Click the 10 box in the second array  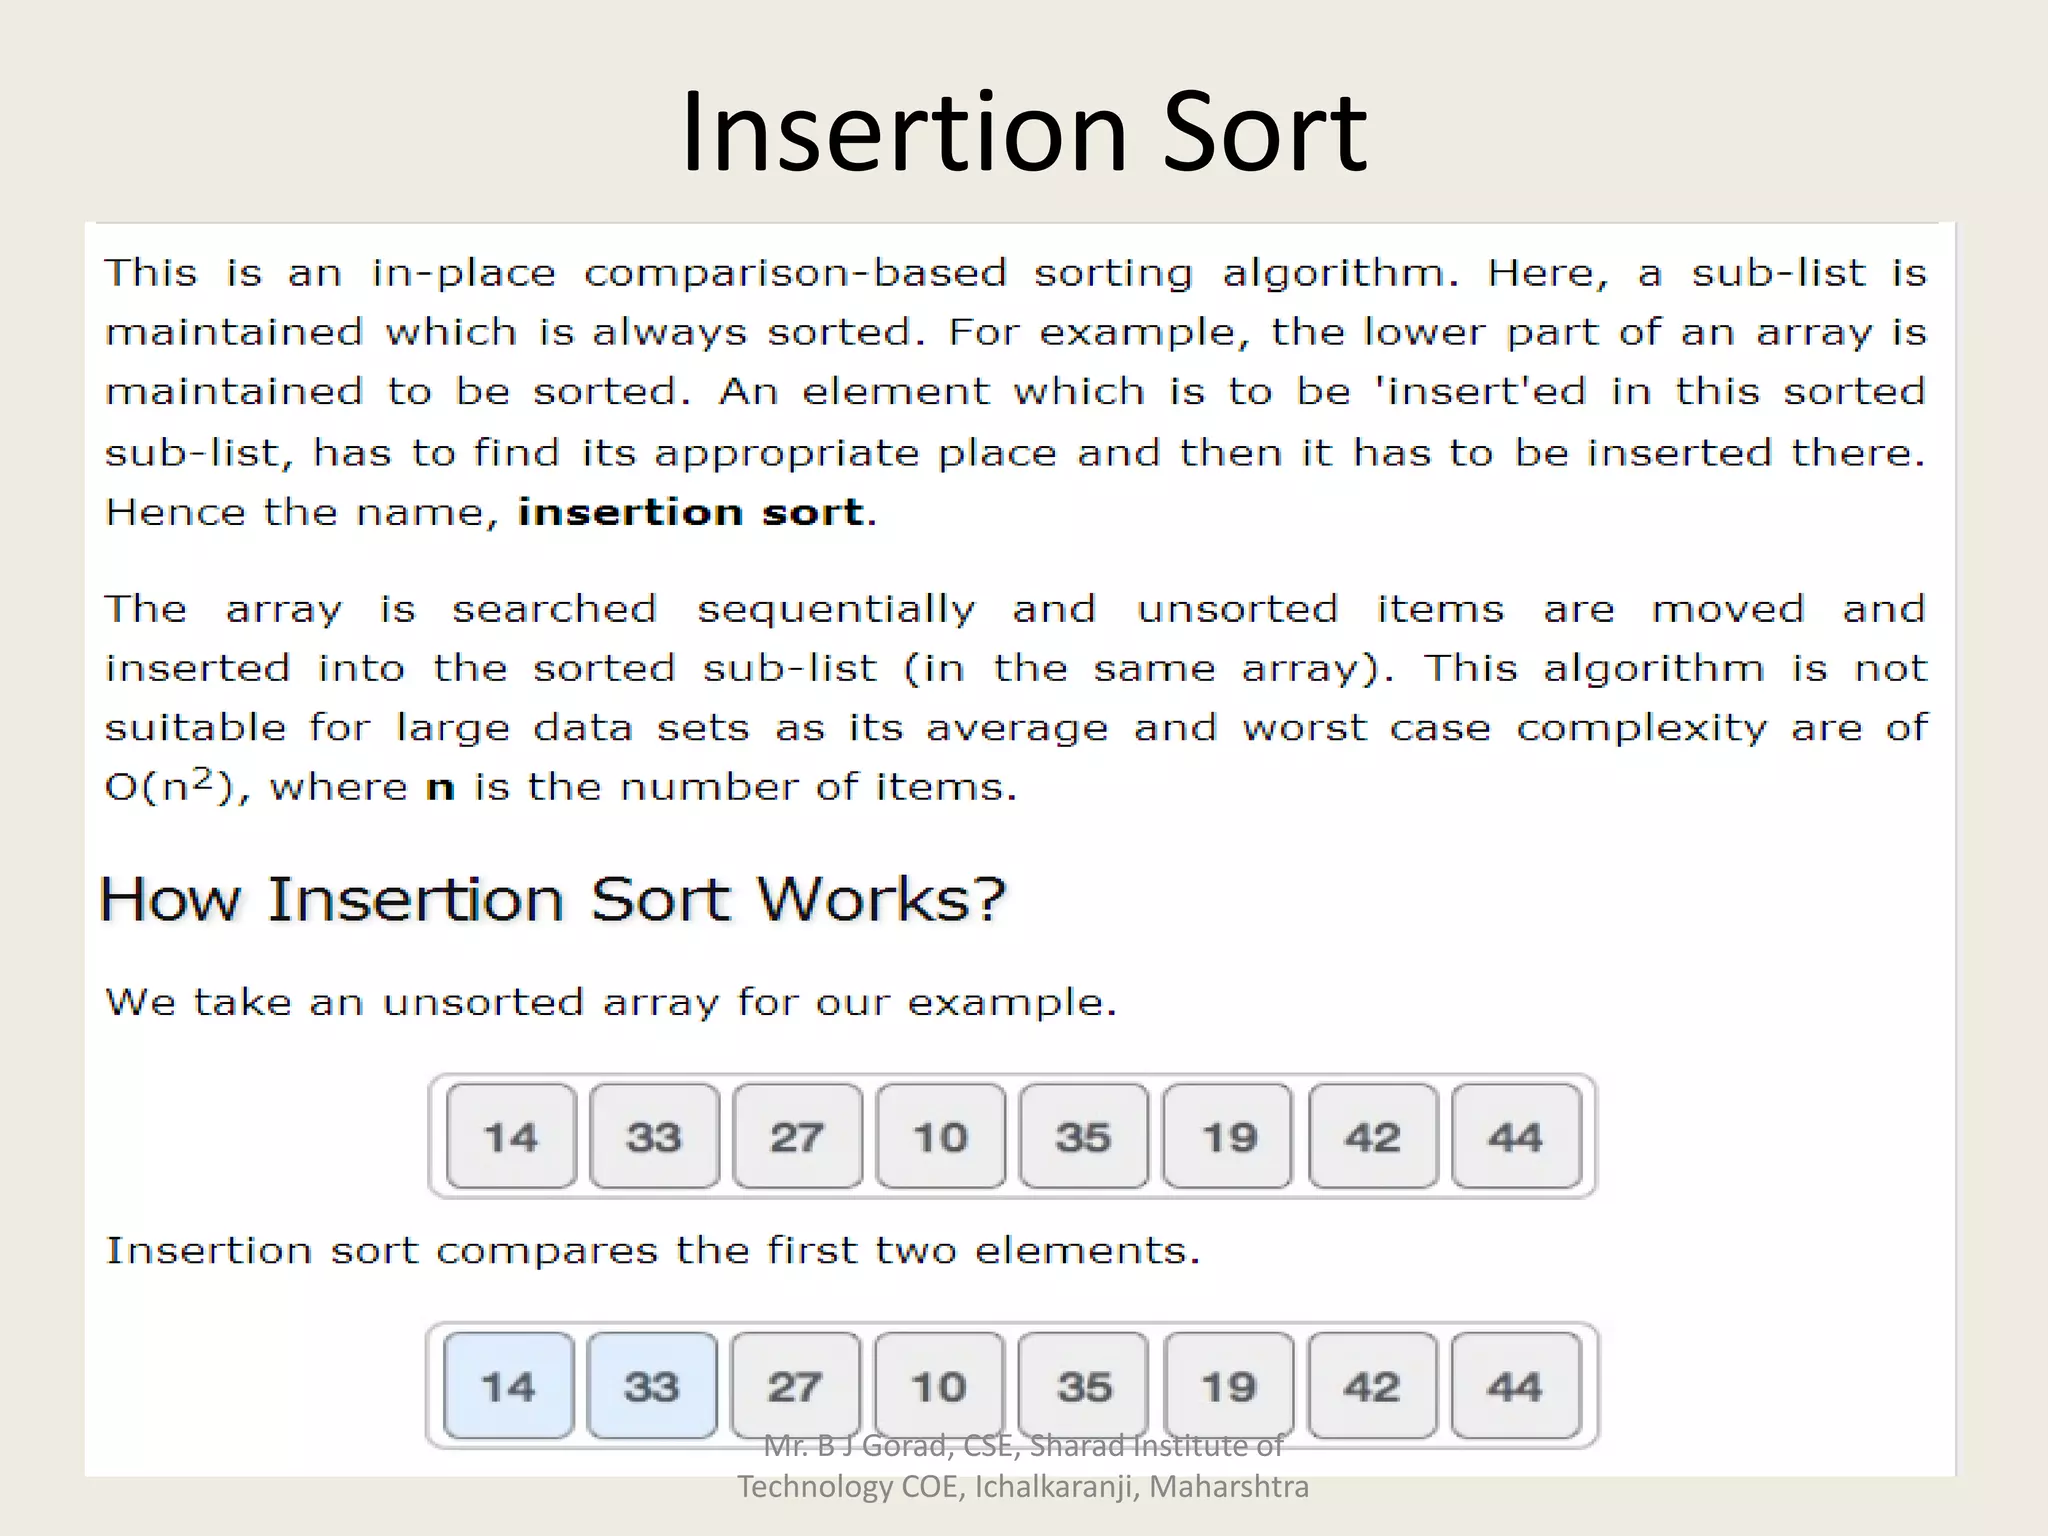pyautogui.click(x=938, y=1385)
